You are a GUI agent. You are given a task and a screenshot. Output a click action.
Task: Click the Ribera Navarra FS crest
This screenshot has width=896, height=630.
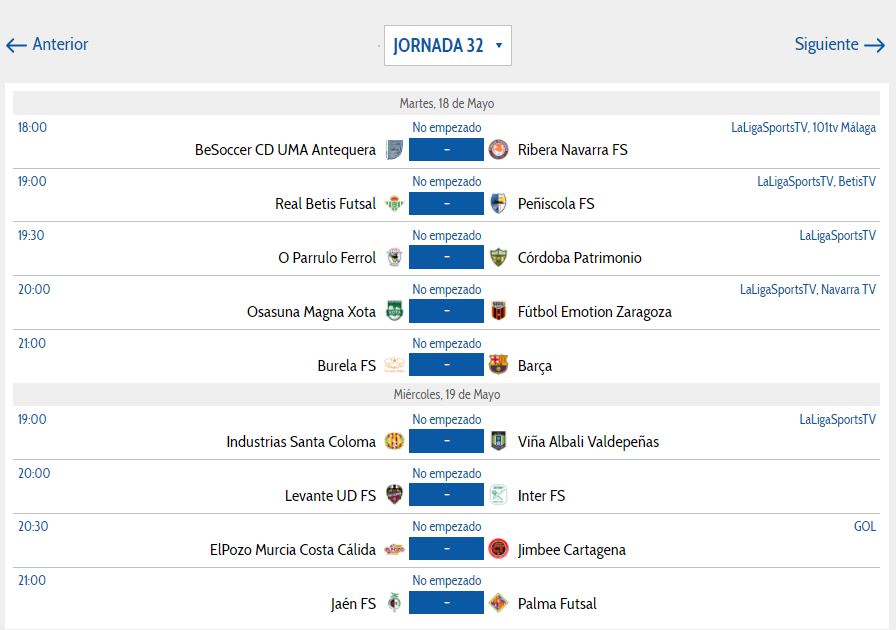(x=498, y=149)
